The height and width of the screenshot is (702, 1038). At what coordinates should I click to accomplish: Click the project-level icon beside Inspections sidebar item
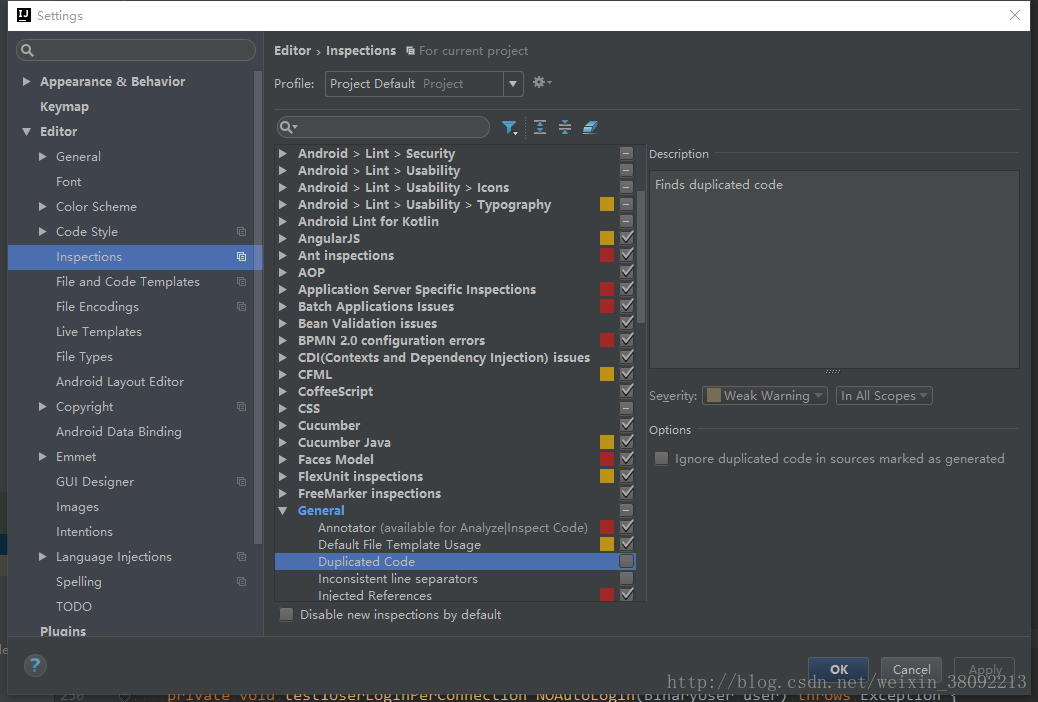click(242, 256)
